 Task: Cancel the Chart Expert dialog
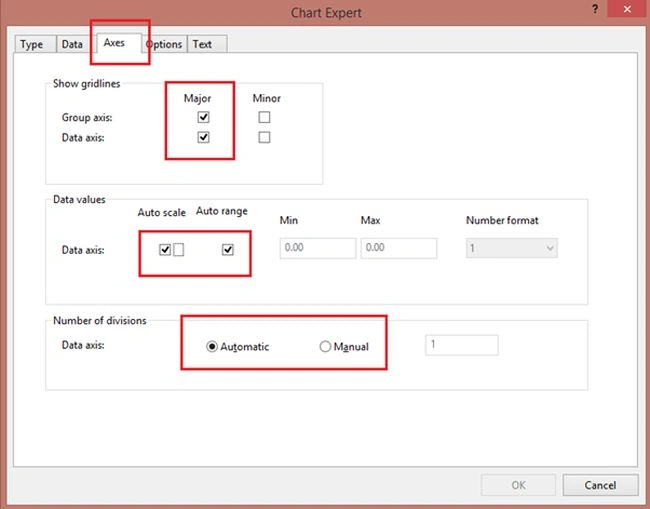tap(600, 485)
